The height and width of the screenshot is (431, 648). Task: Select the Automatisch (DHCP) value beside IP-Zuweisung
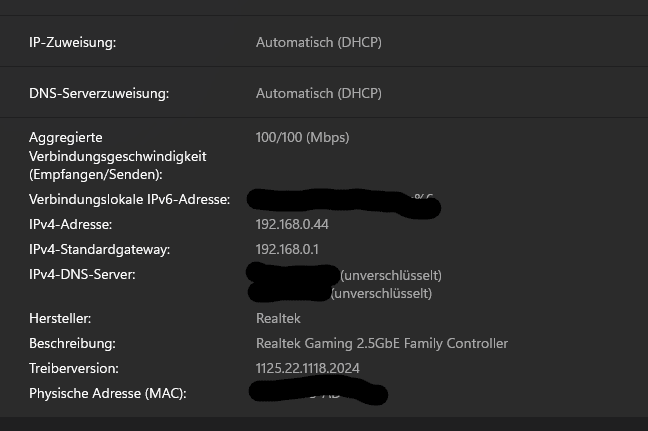318,42
